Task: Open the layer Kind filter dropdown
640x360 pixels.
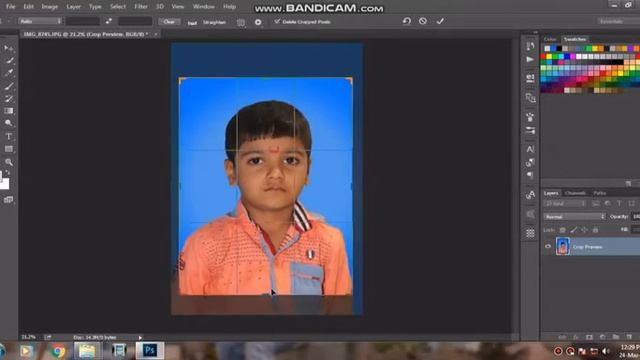Action: click(565, 203)
